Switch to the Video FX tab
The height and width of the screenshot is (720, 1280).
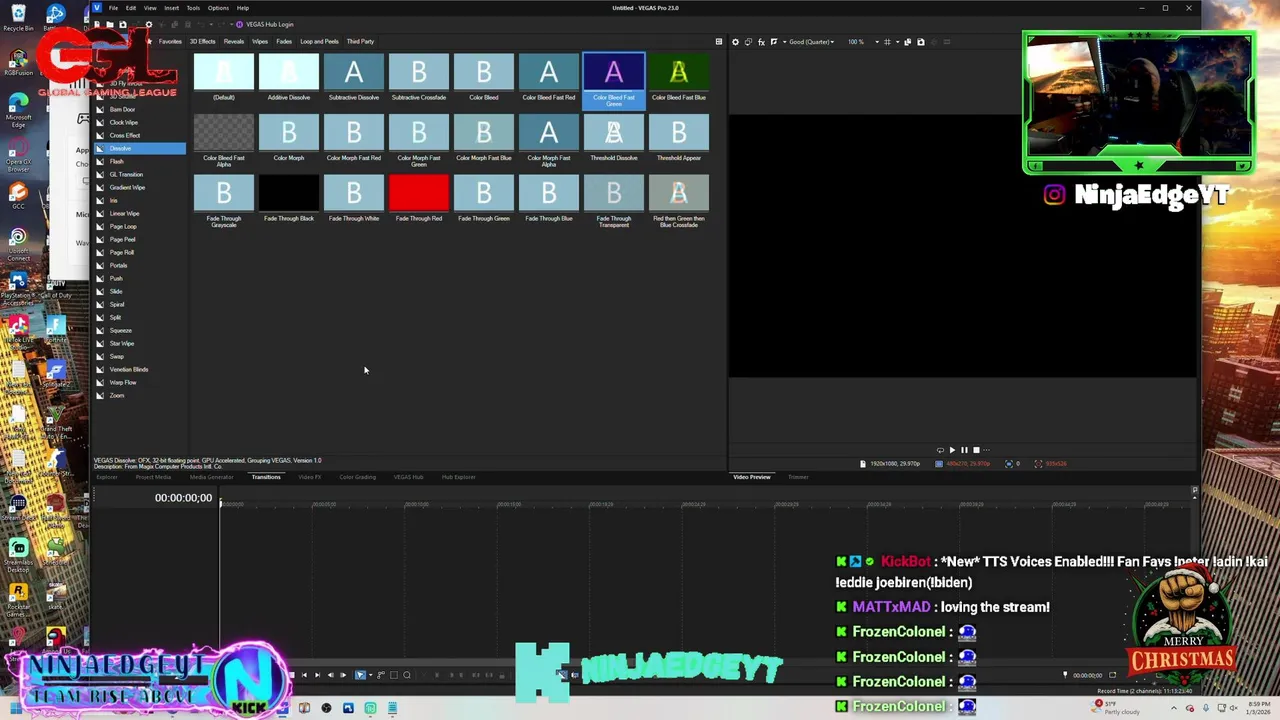[x=309, y=477]
